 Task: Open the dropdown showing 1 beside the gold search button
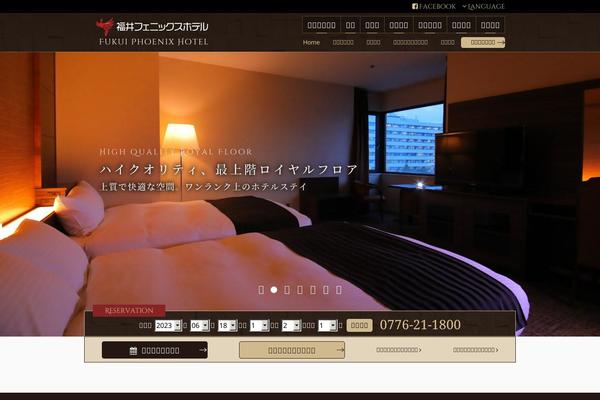coord(328,325)
